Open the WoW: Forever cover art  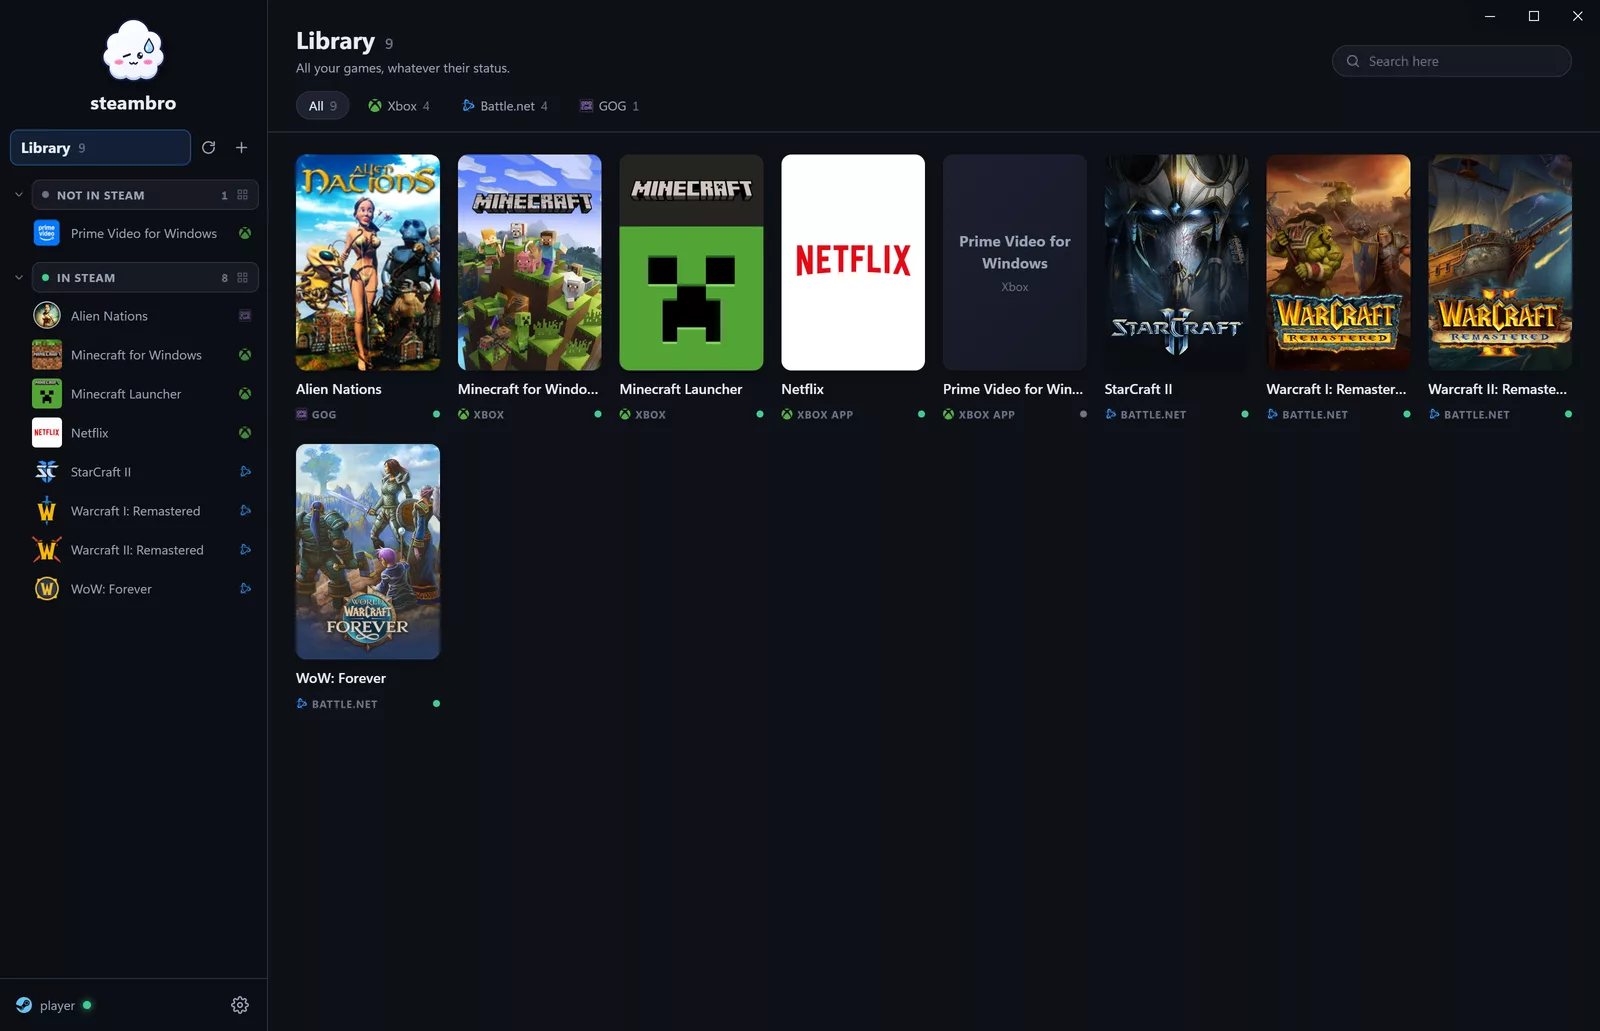coord(368,551)
